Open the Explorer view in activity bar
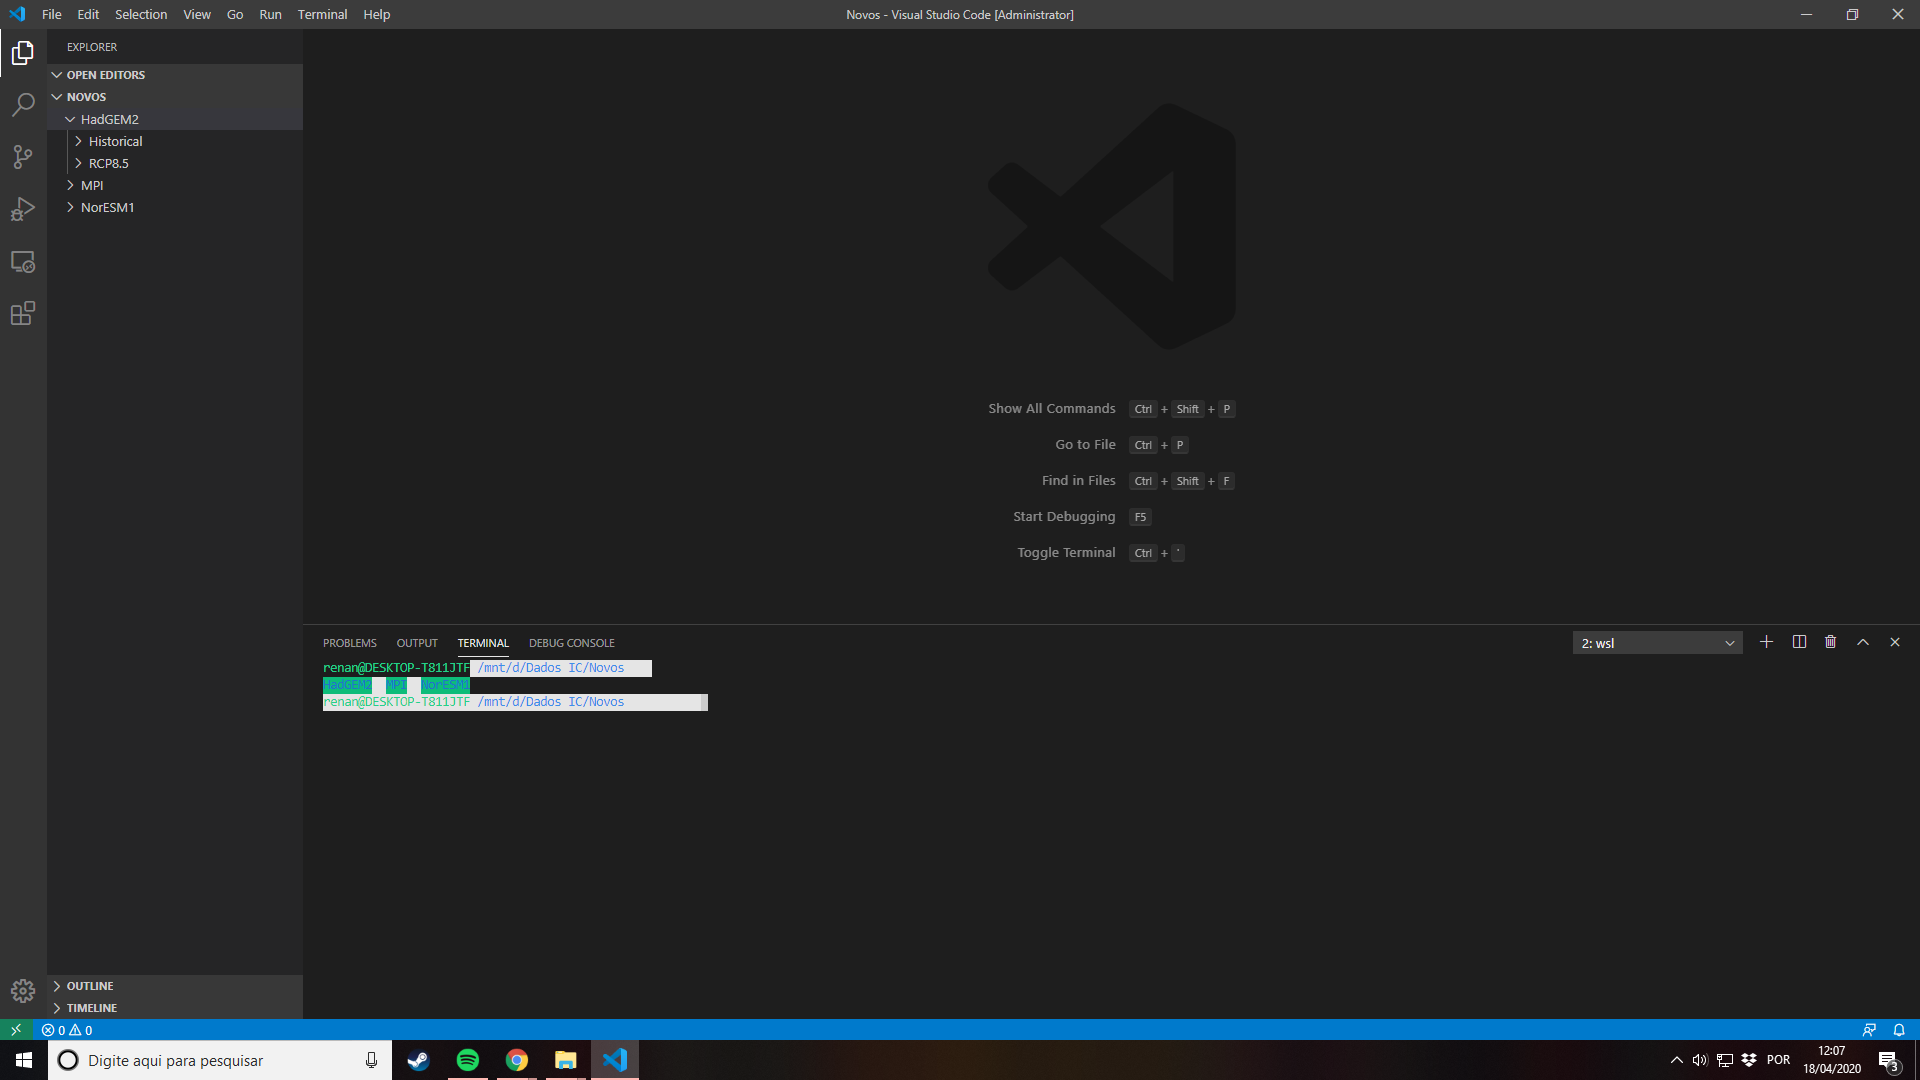The width and height of the screenshot is (1920, 1080). [23, 53]
